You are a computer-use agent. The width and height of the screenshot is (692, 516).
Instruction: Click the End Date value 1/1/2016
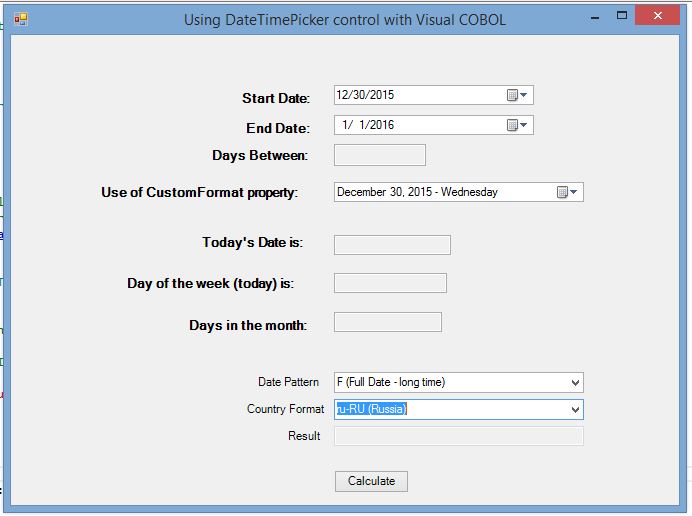tap(368, 125)
